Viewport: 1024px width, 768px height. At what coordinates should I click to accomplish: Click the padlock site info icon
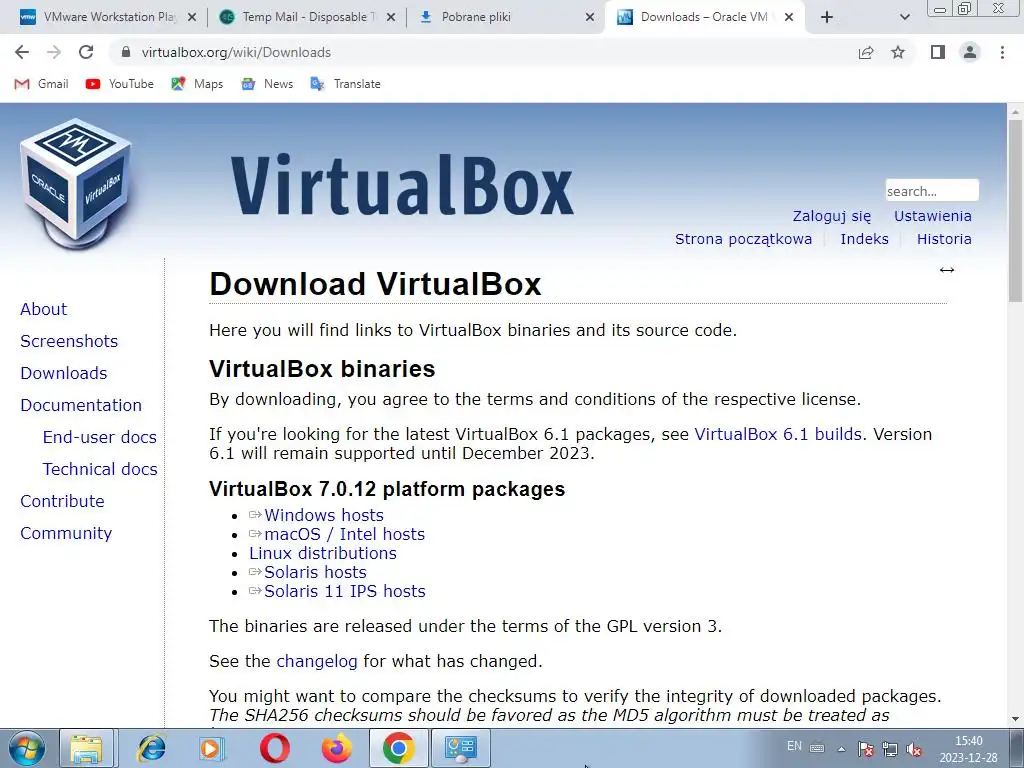click(x=127, y=52)
